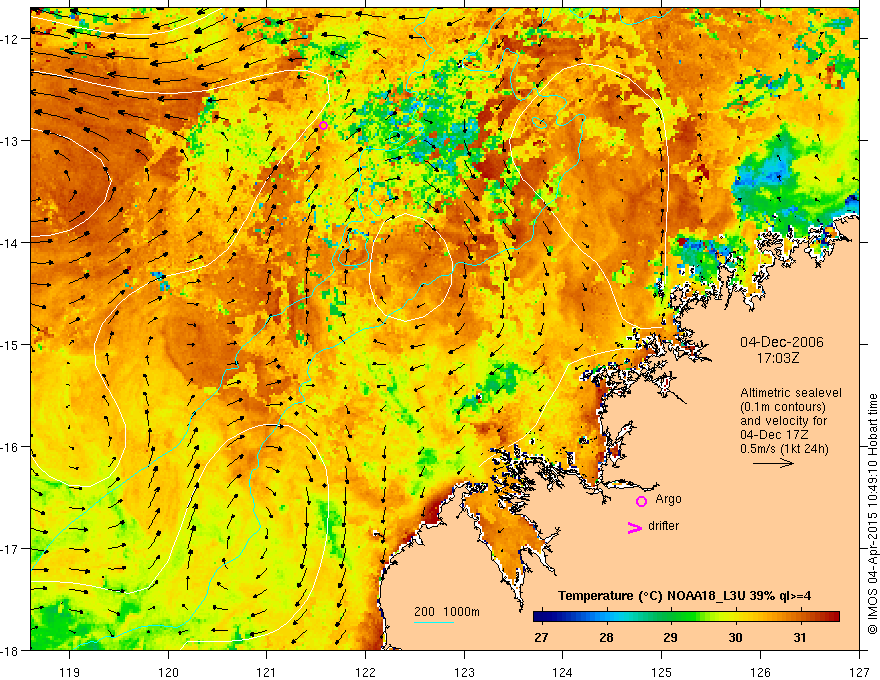Click the '200 1000m' isobath label
This screenshot has width=880, height=680.
coord(447,612)
